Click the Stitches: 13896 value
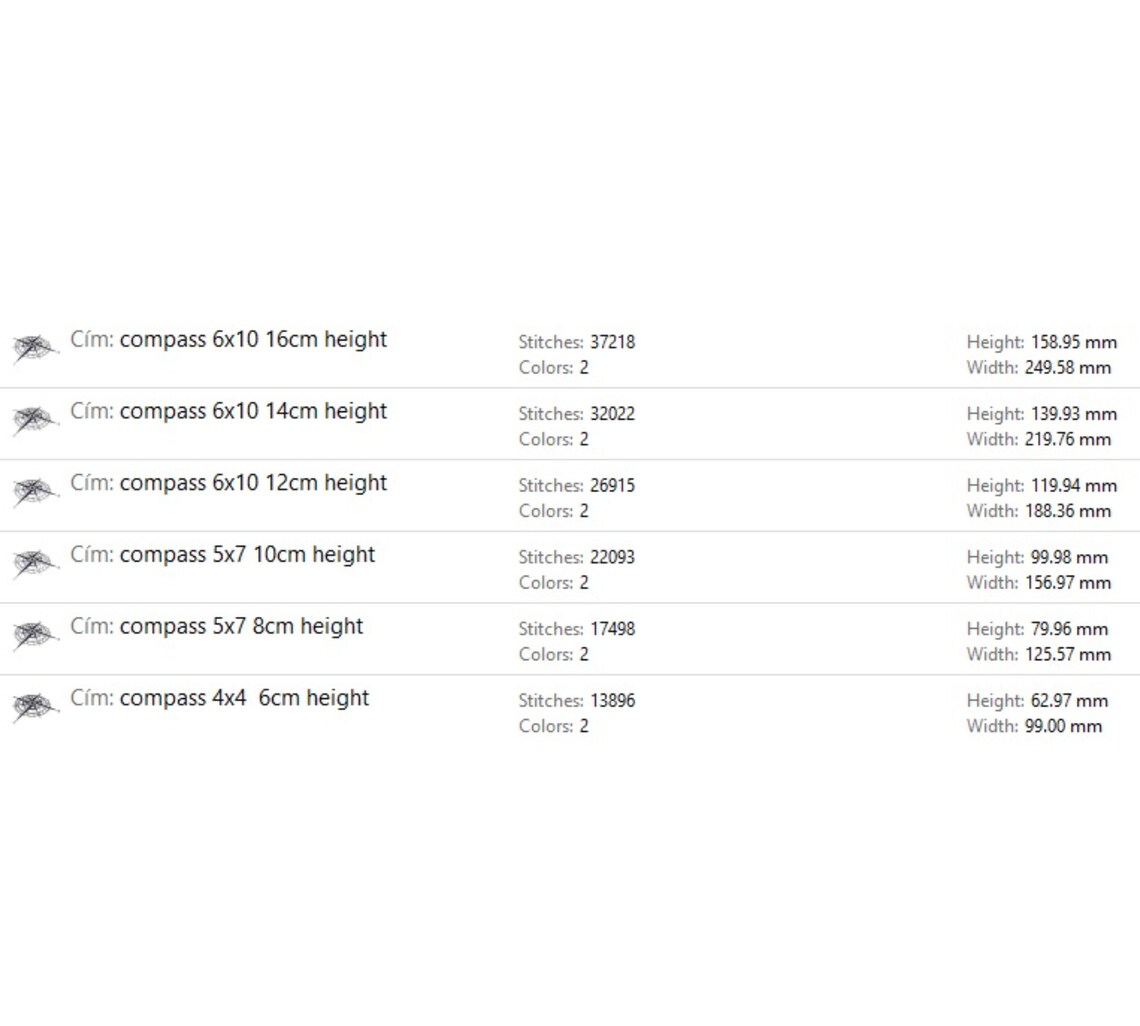 (612, 701)
